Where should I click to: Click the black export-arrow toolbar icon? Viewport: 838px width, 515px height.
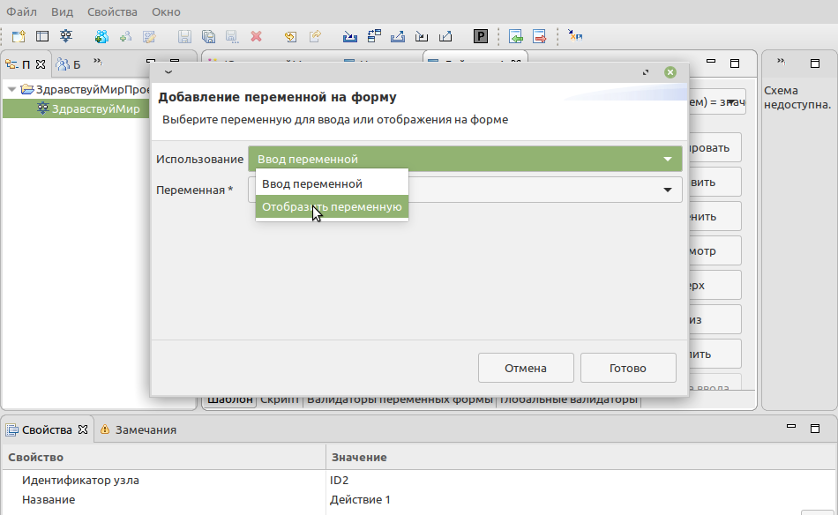(x=445, y=36)
